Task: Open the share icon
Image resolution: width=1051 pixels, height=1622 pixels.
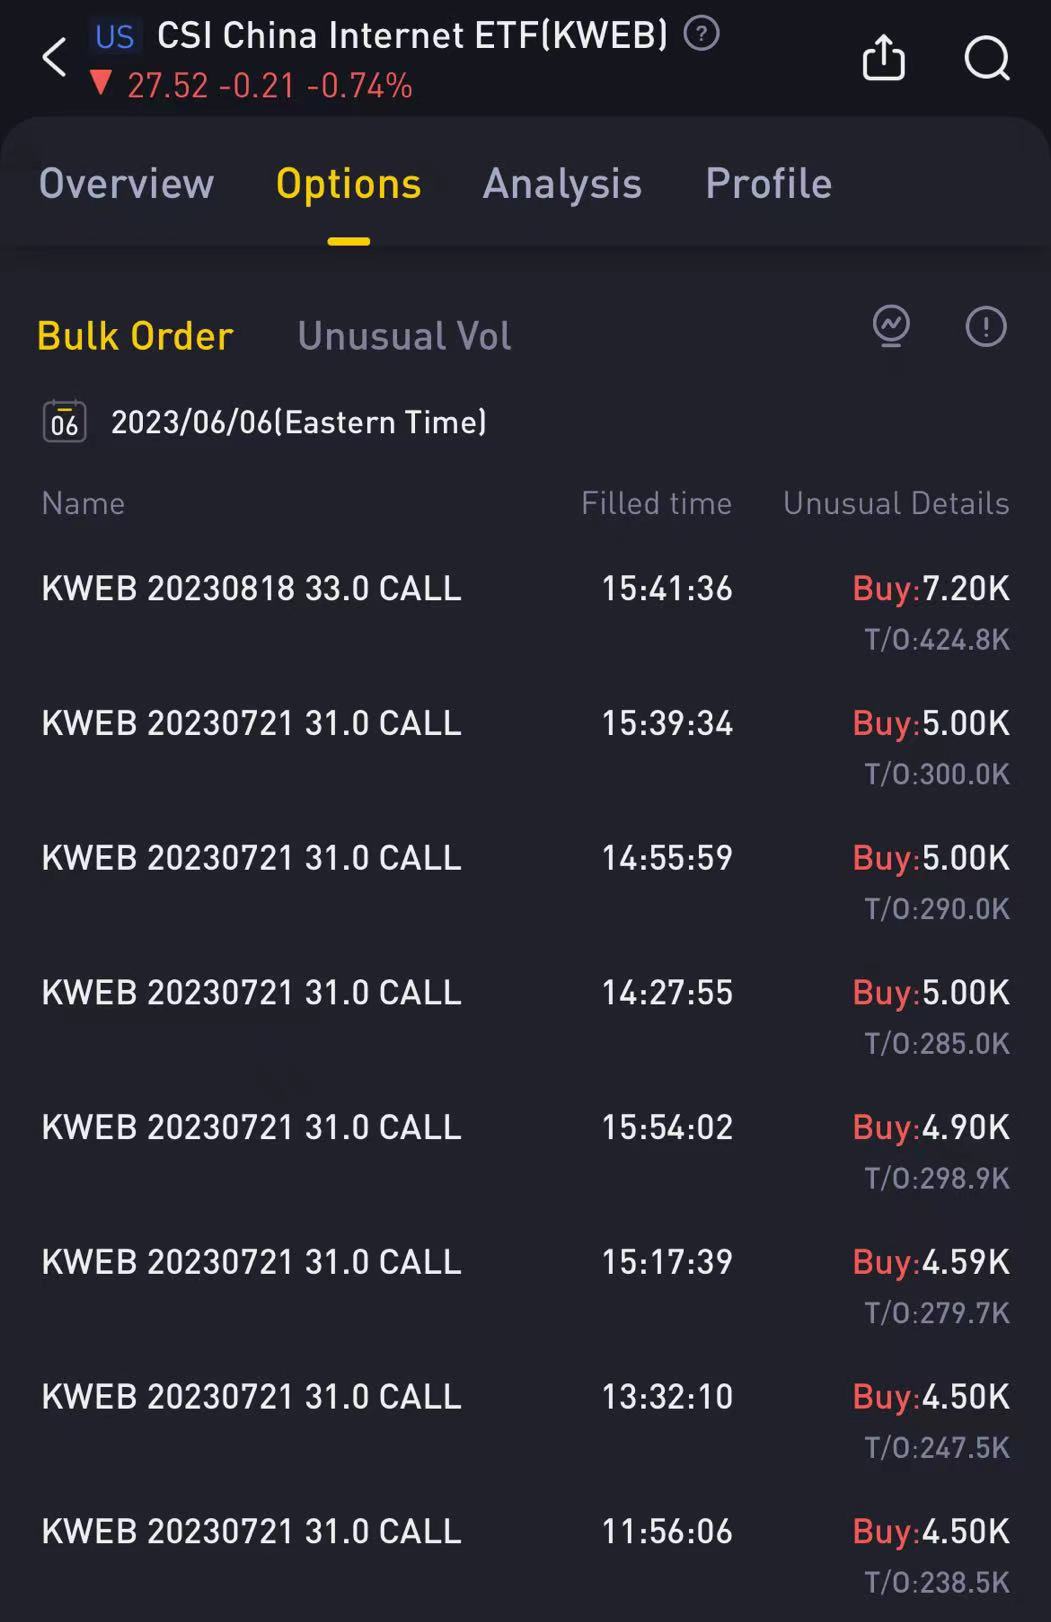Action: [x=884, y=57]
